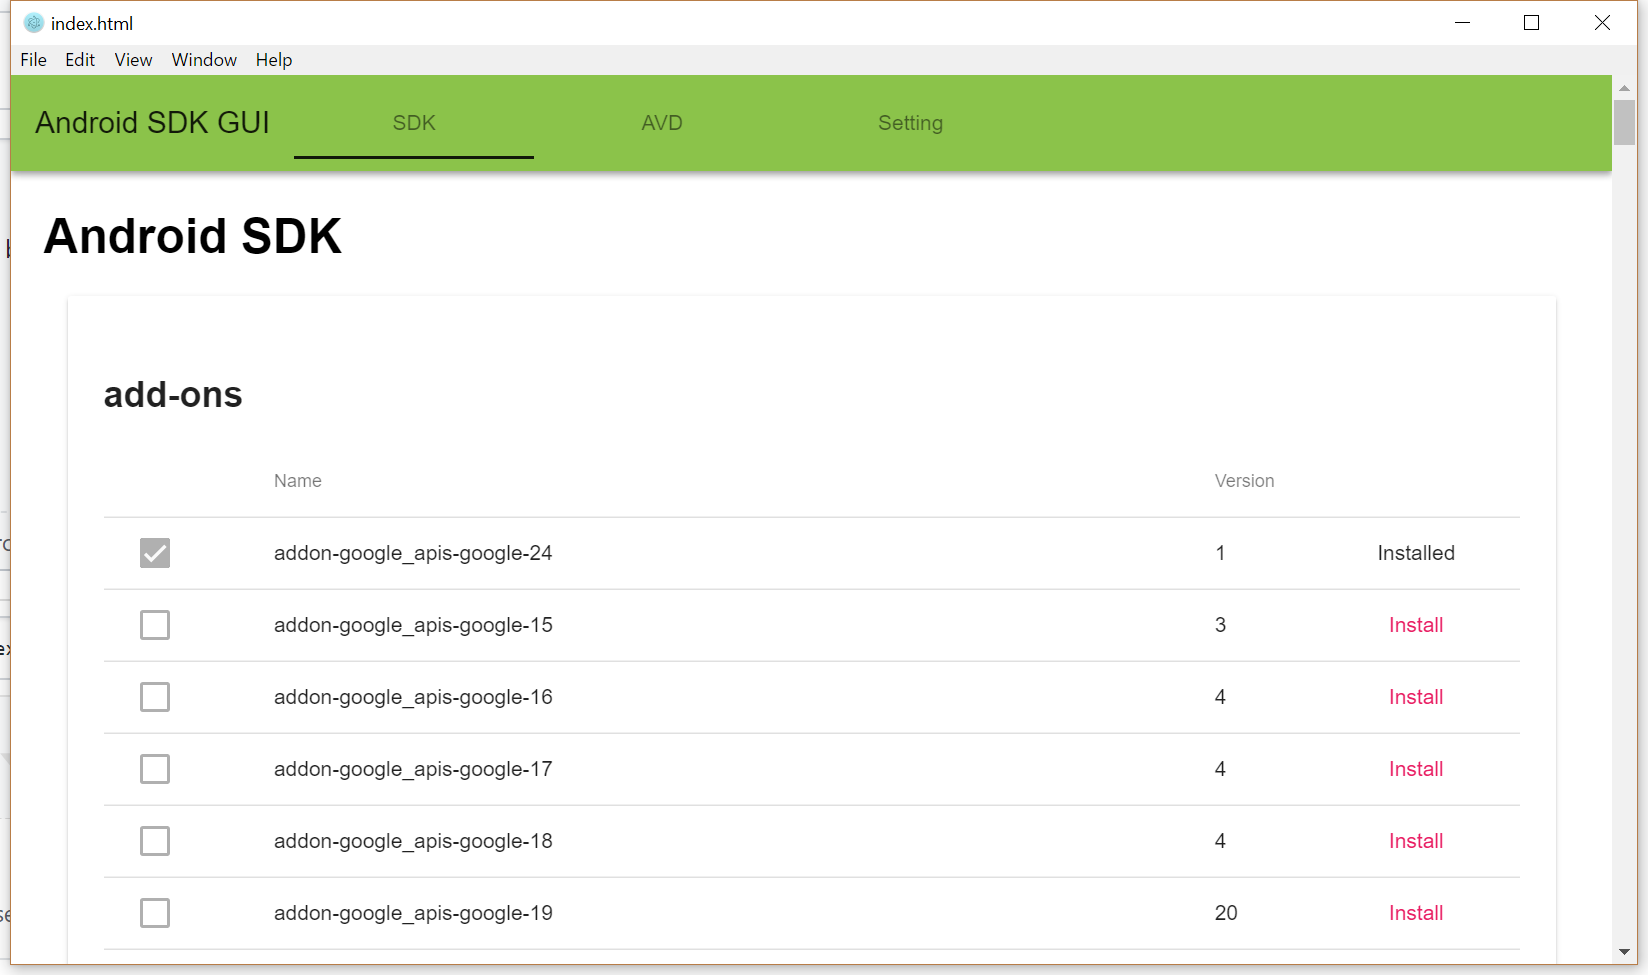This screenshot has width=1648, height=975.
Task: Select the addon-google_apis-google-19 name text
Action: 413,913
